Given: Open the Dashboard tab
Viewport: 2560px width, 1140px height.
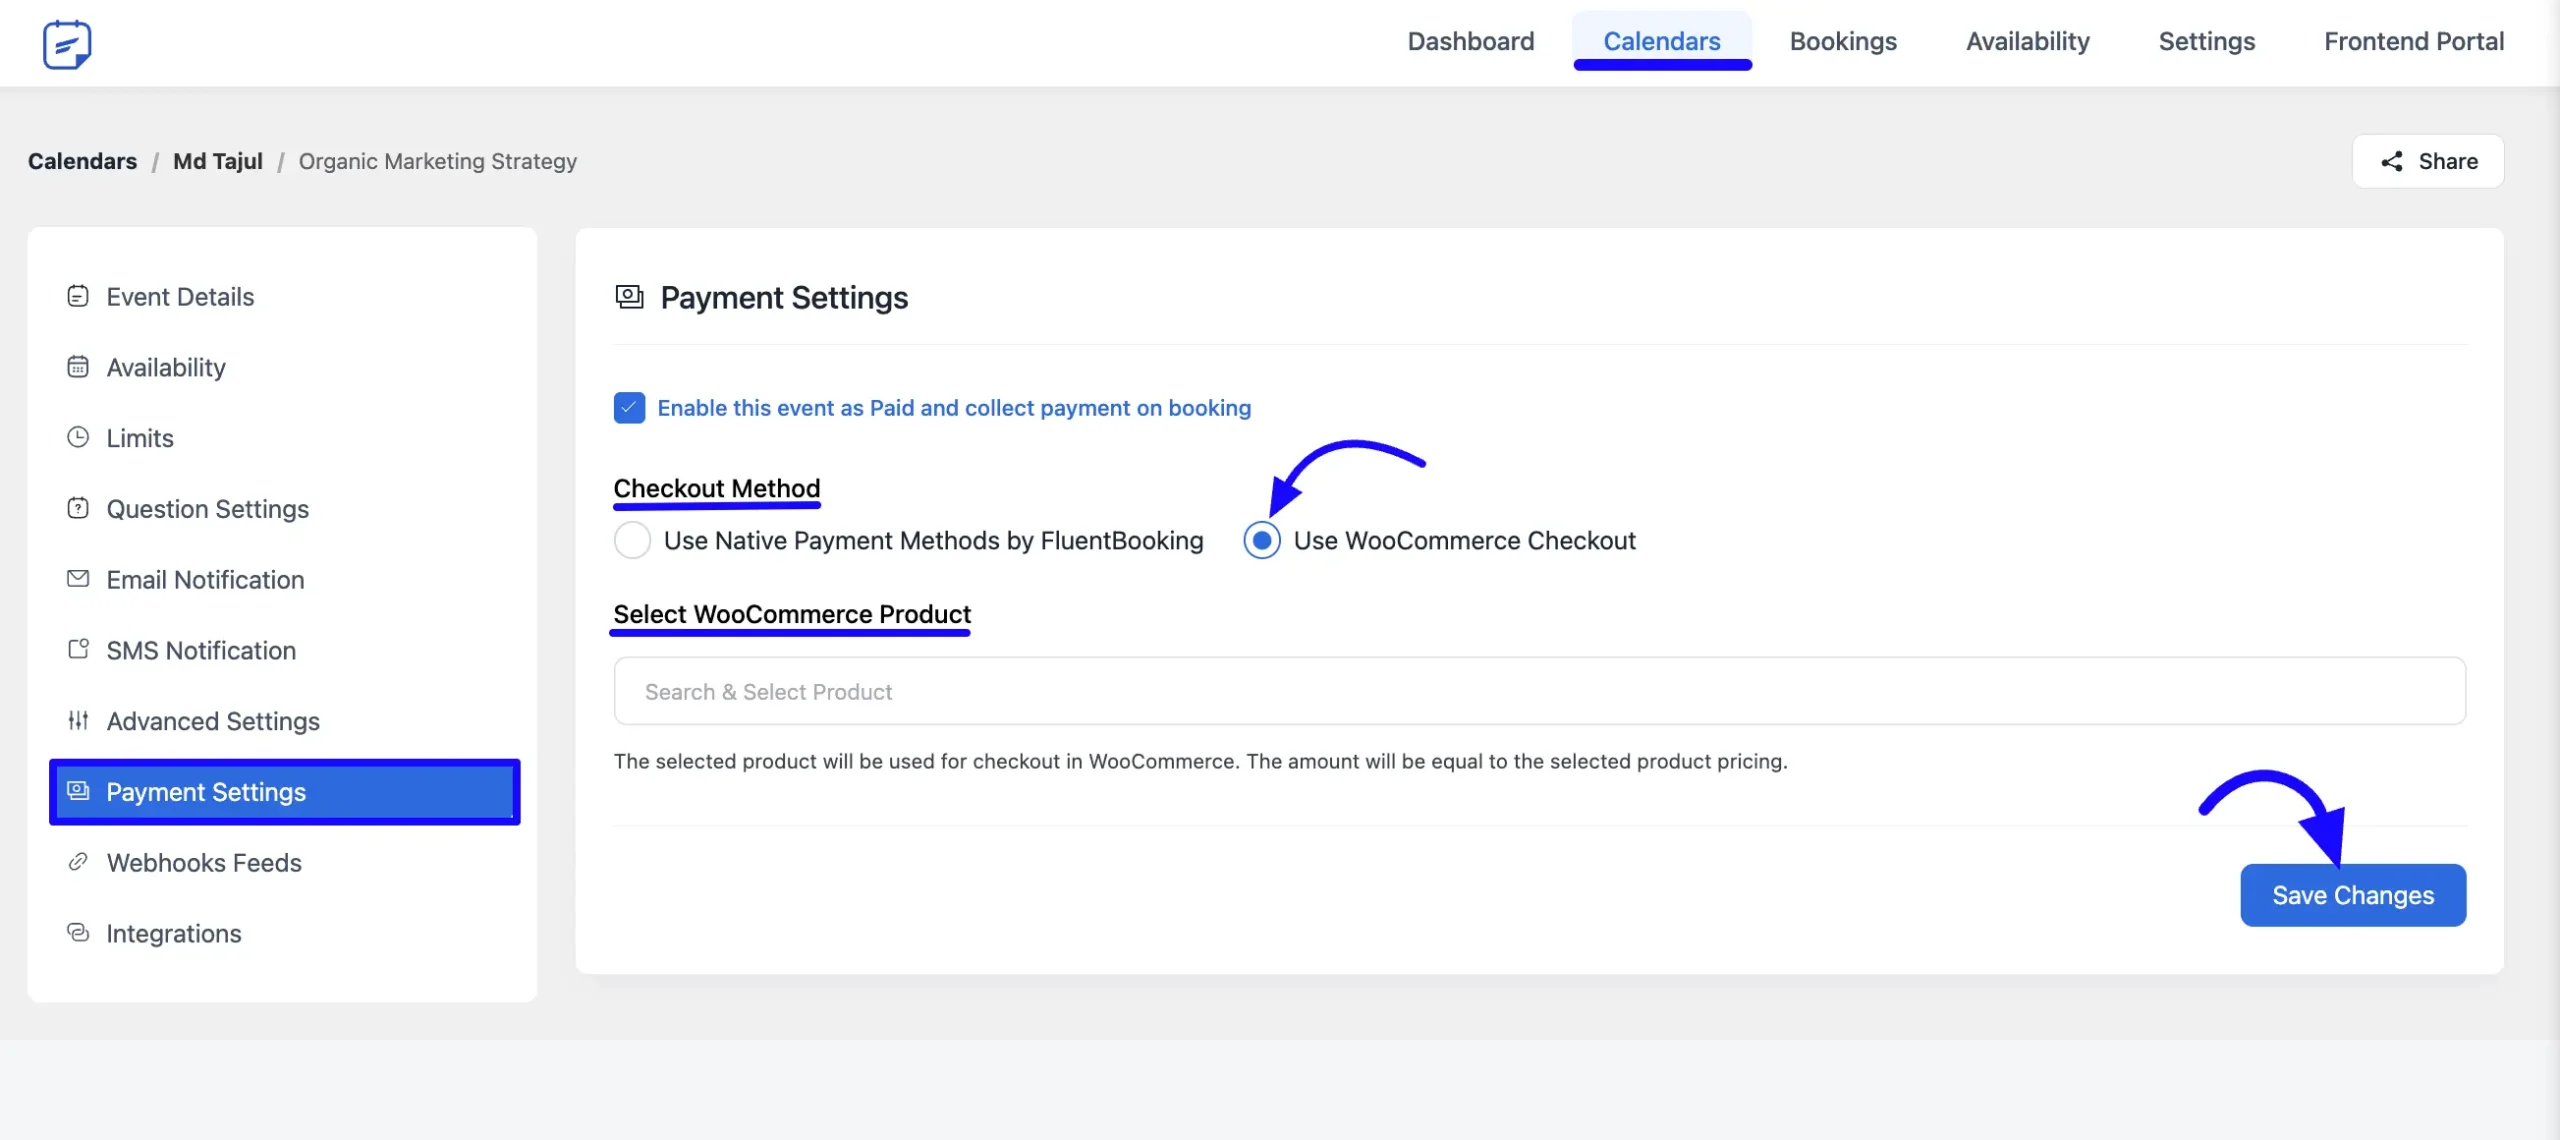Looking at the screenshot, I should tap(1471, 42).
